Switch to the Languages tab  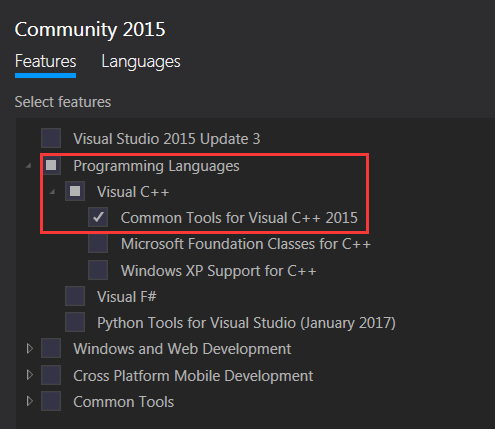tap(141, 62)
